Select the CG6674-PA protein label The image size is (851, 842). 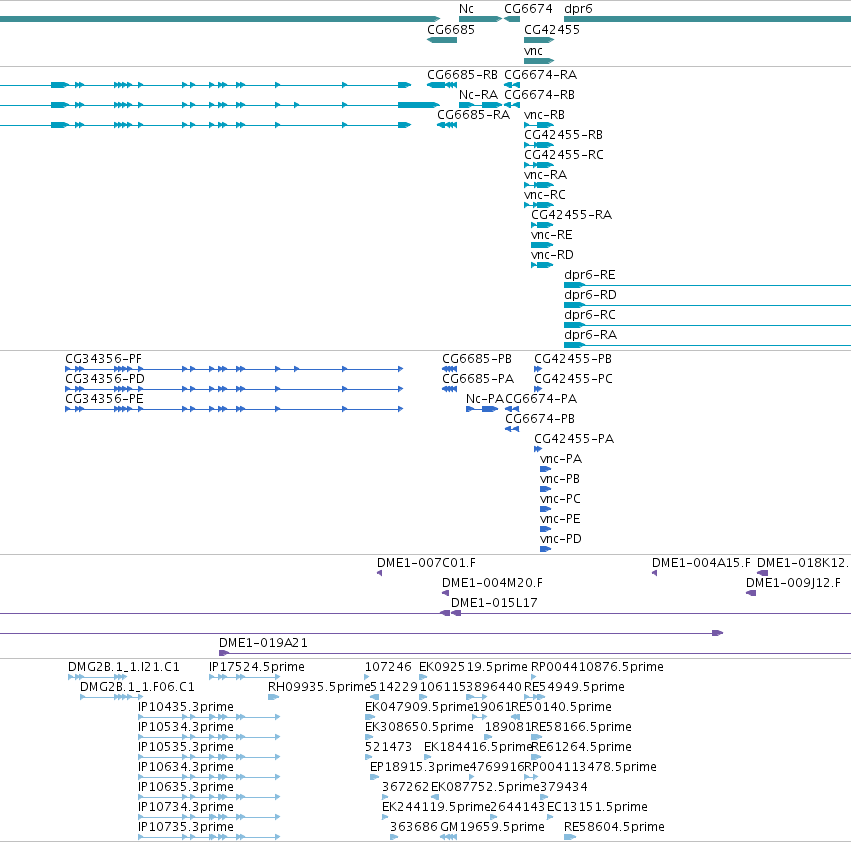click(541, 398)
